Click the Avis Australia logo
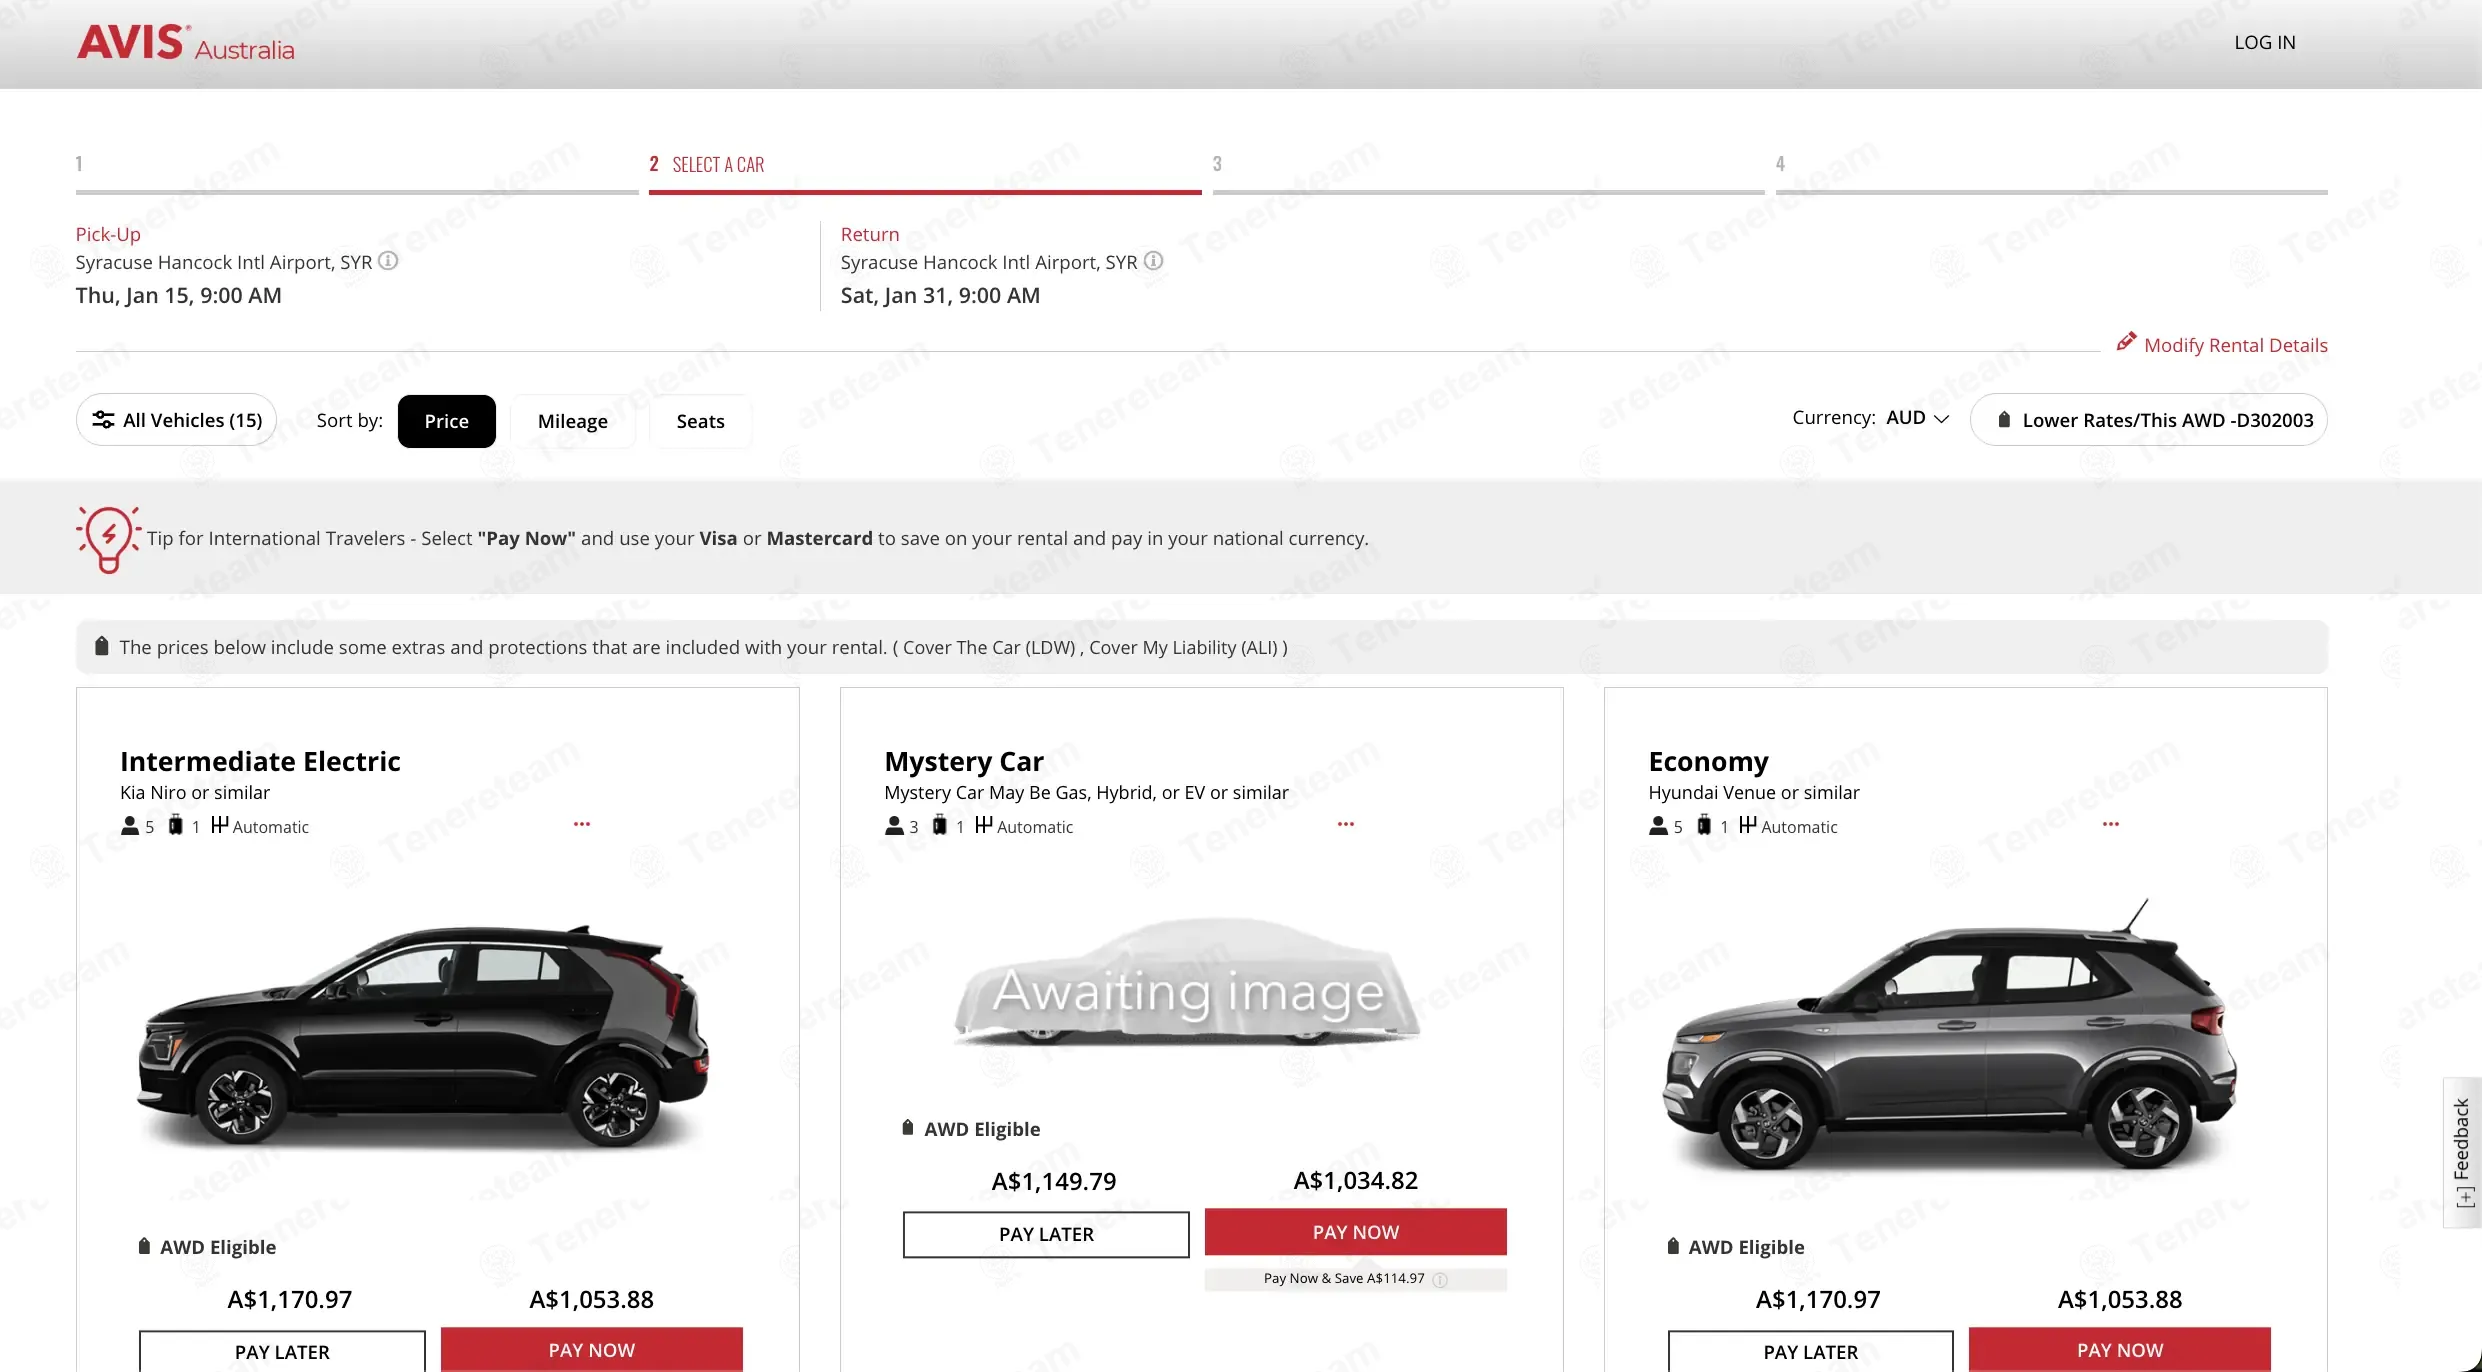 (x=186, y=43)
